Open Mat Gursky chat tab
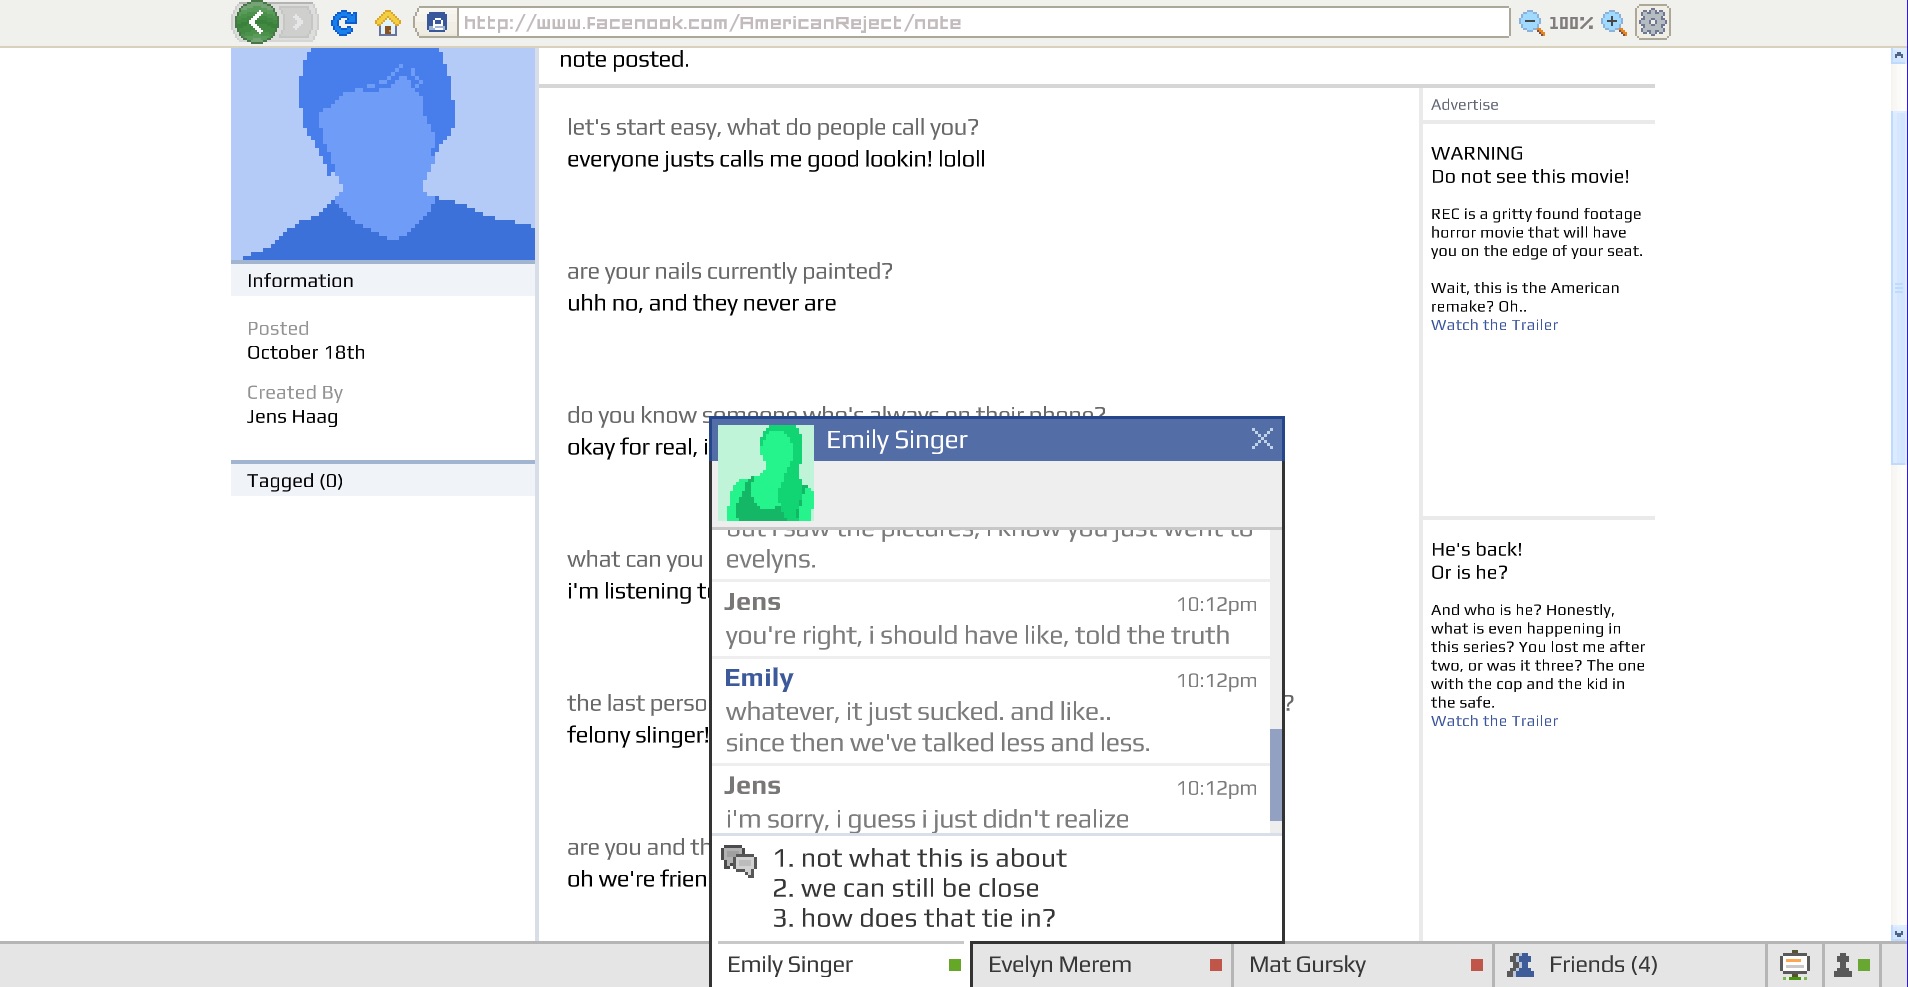The width and height of the screenshot is (1908, 987). (x=1361, y=965)
